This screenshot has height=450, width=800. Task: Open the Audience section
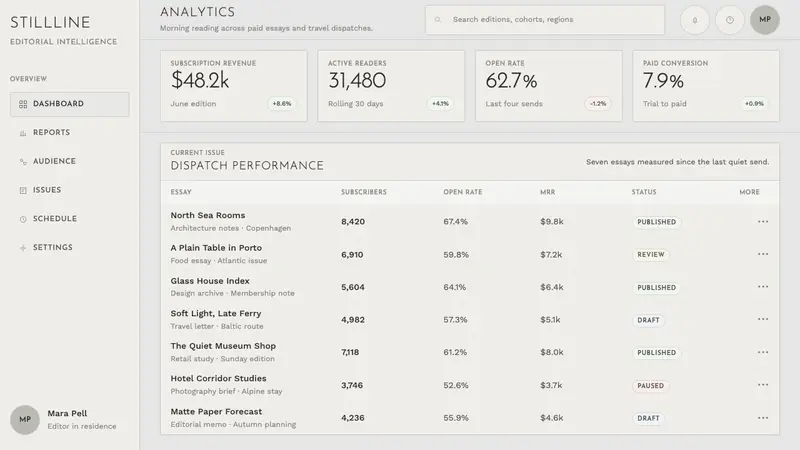tap(69, 161)
